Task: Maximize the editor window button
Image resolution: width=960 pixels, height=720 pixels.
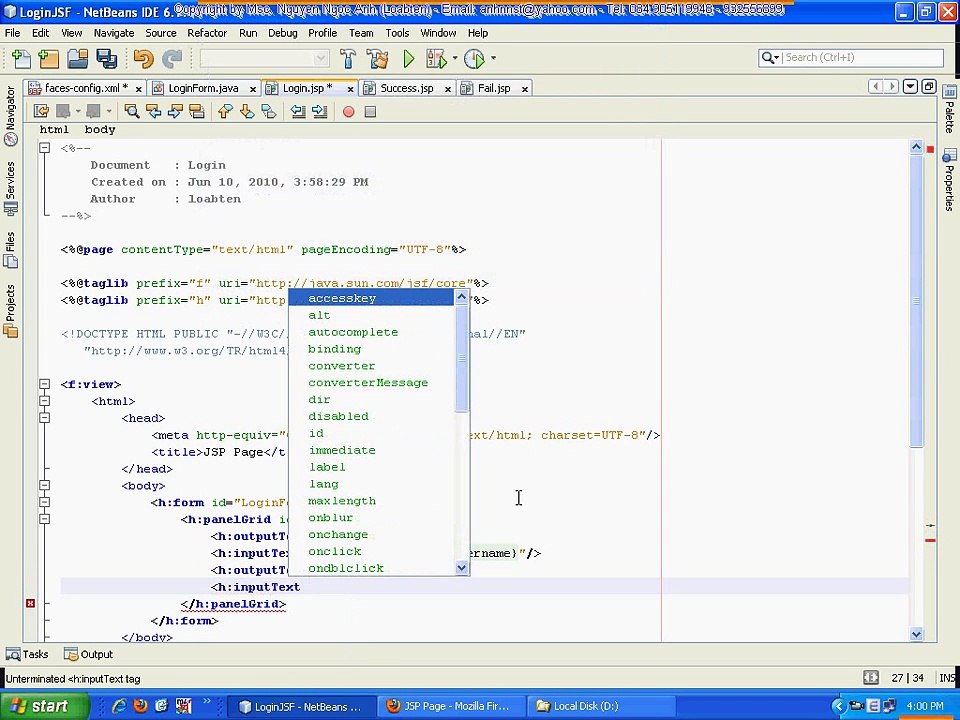Action: pos(929,86)
